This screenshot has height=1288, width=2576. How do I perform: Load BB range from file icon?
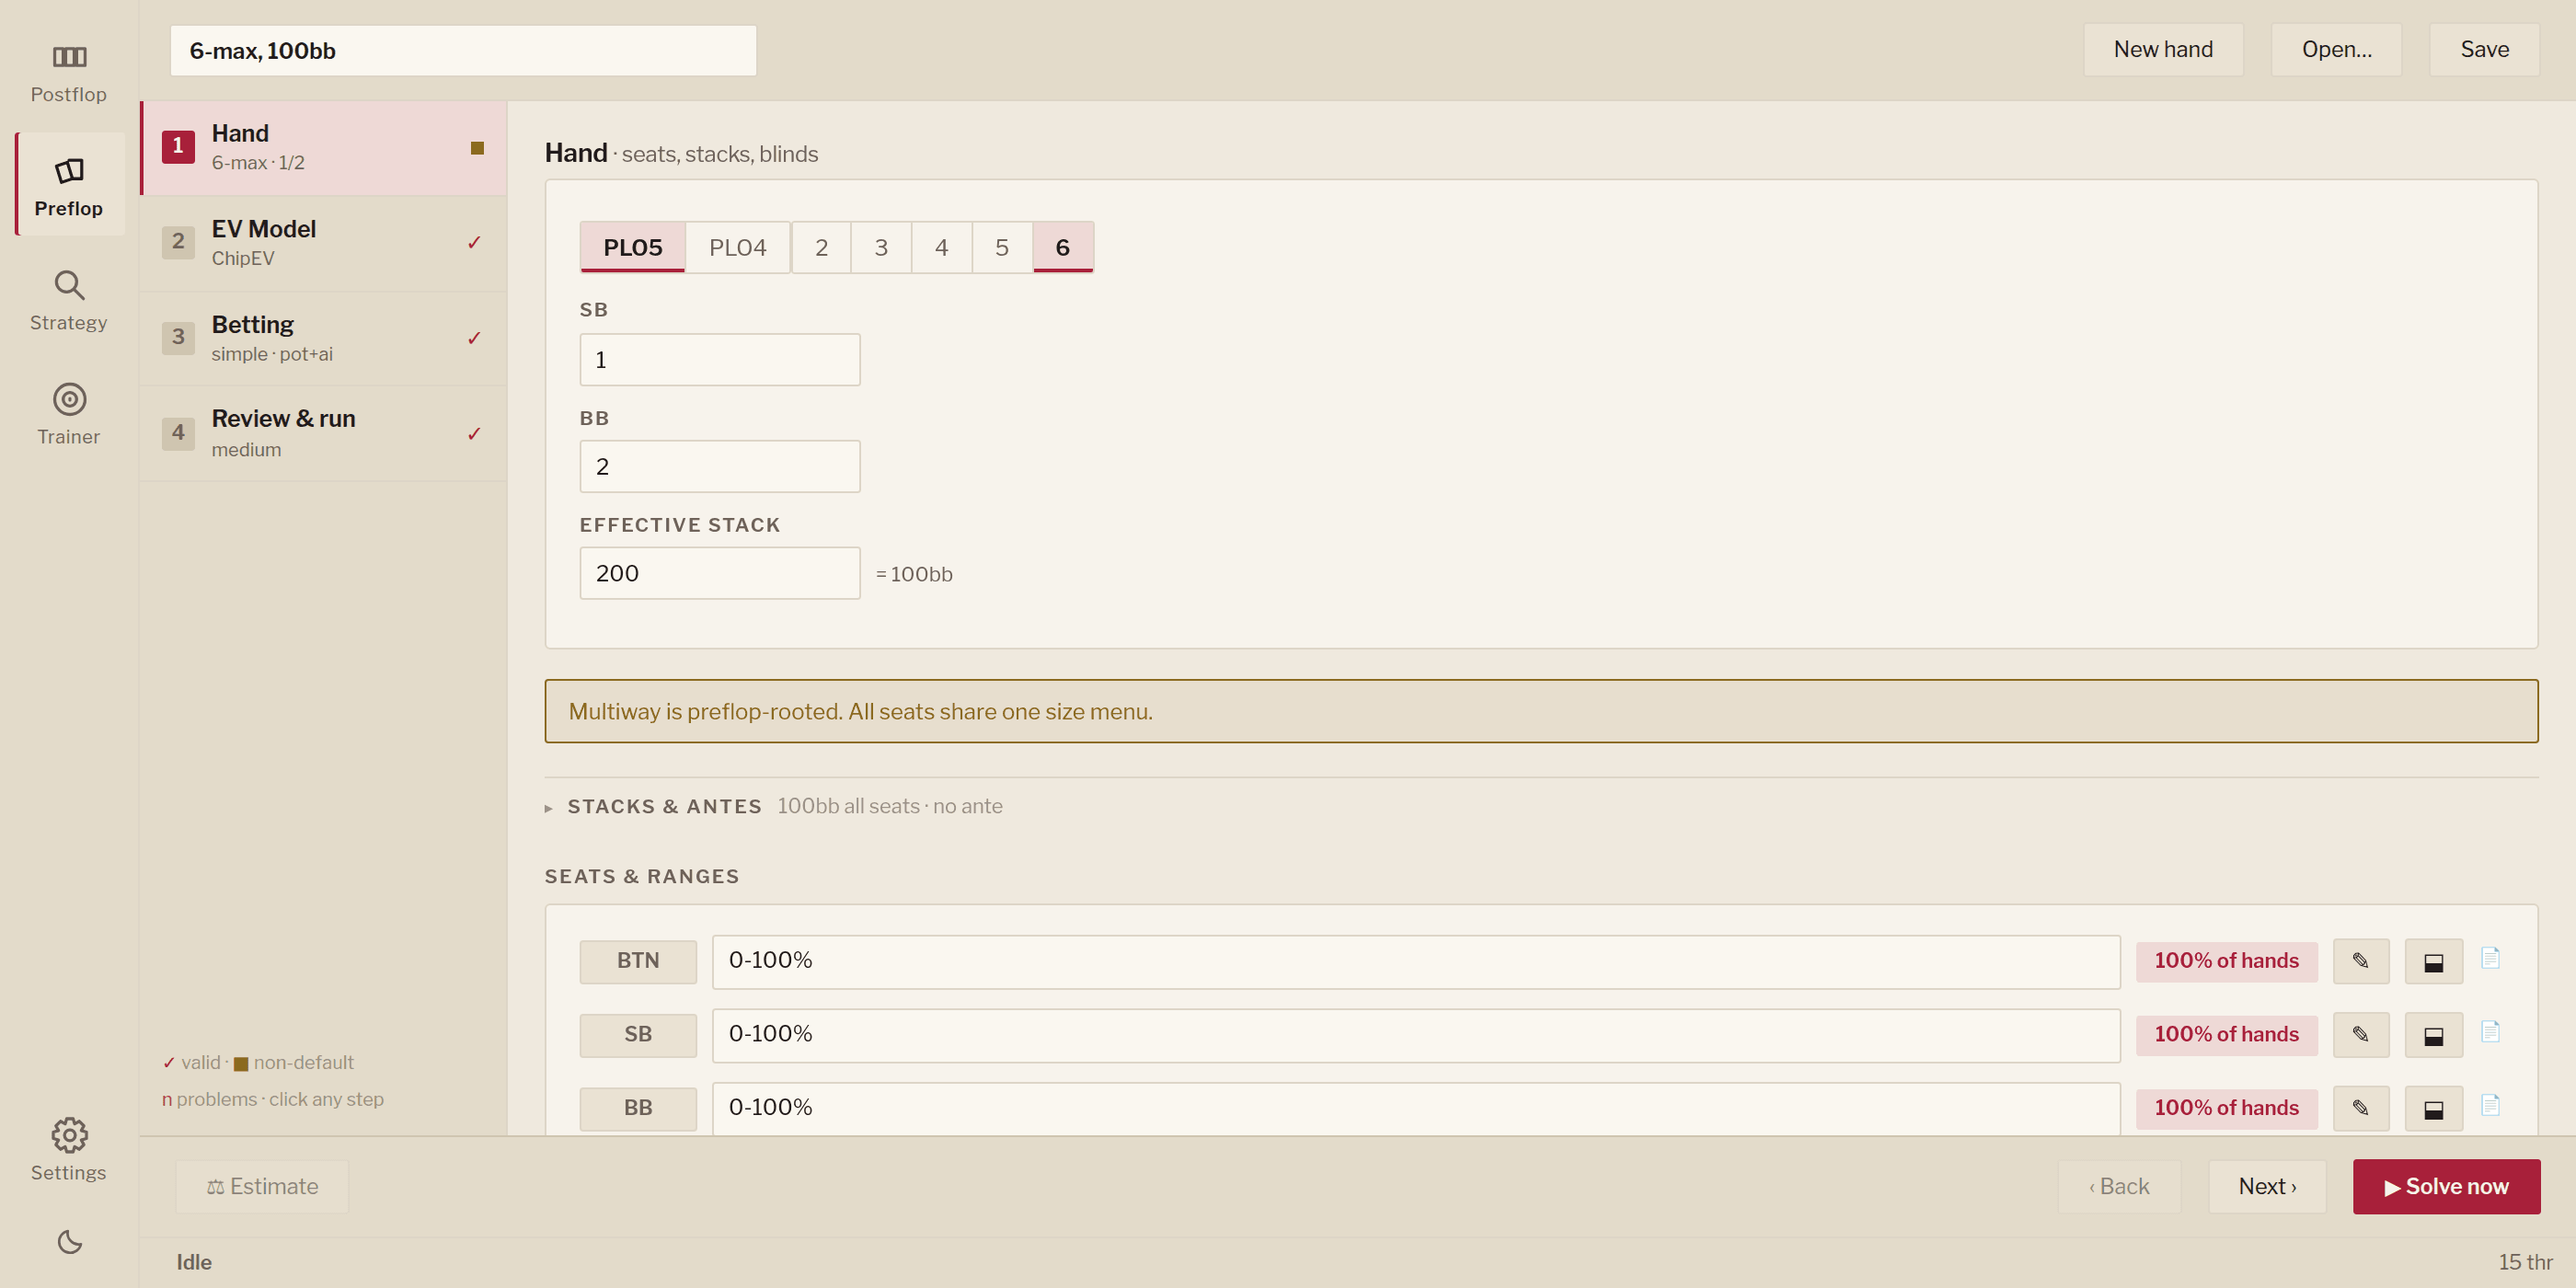coord(2490,1105)
